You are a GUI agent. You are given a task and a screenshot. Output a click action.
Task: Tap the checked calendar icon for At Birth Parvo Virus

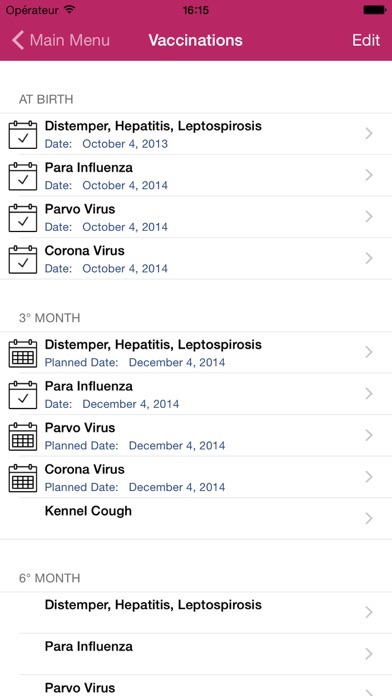tap(23, 218)
